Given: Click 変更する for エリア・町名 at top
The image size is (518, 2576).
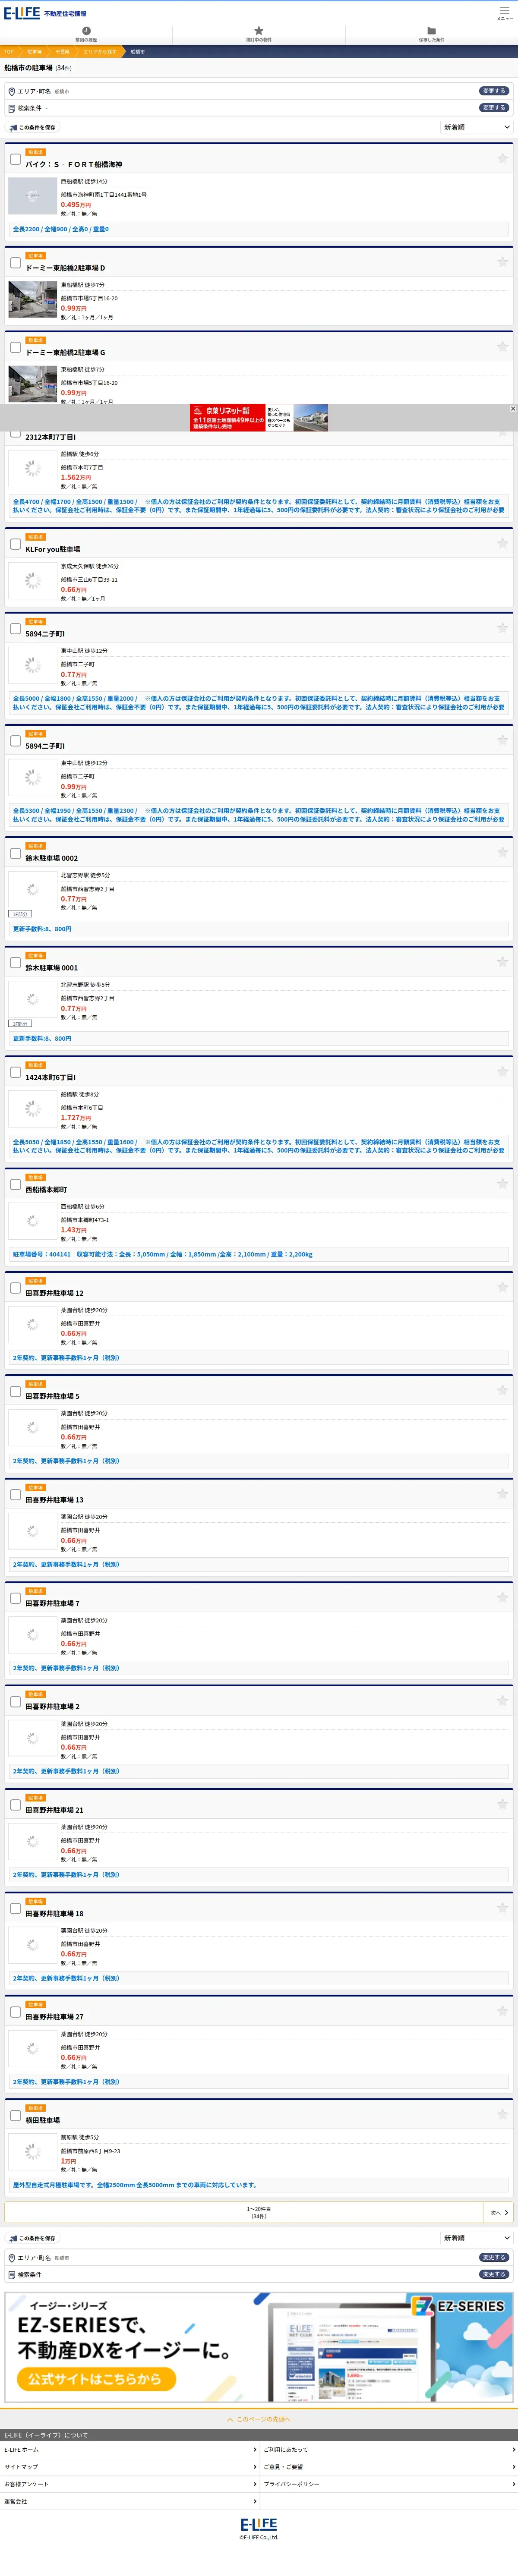Looking at the screenshot, I should click(x=494, y=91).
